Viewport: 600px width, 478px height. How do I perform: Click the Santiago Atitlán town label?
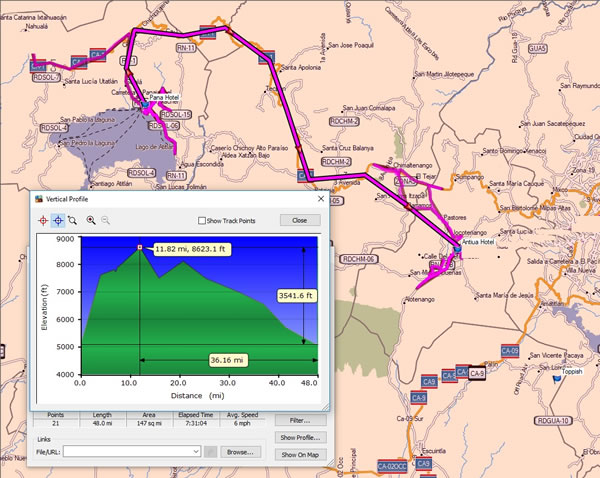click(112, 184)
